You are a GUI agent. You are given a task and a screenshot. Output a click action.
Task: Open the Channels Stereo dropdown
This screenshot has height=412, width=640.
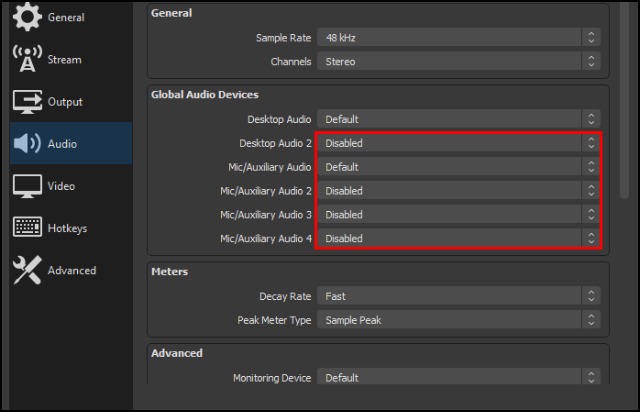point(458,61)
